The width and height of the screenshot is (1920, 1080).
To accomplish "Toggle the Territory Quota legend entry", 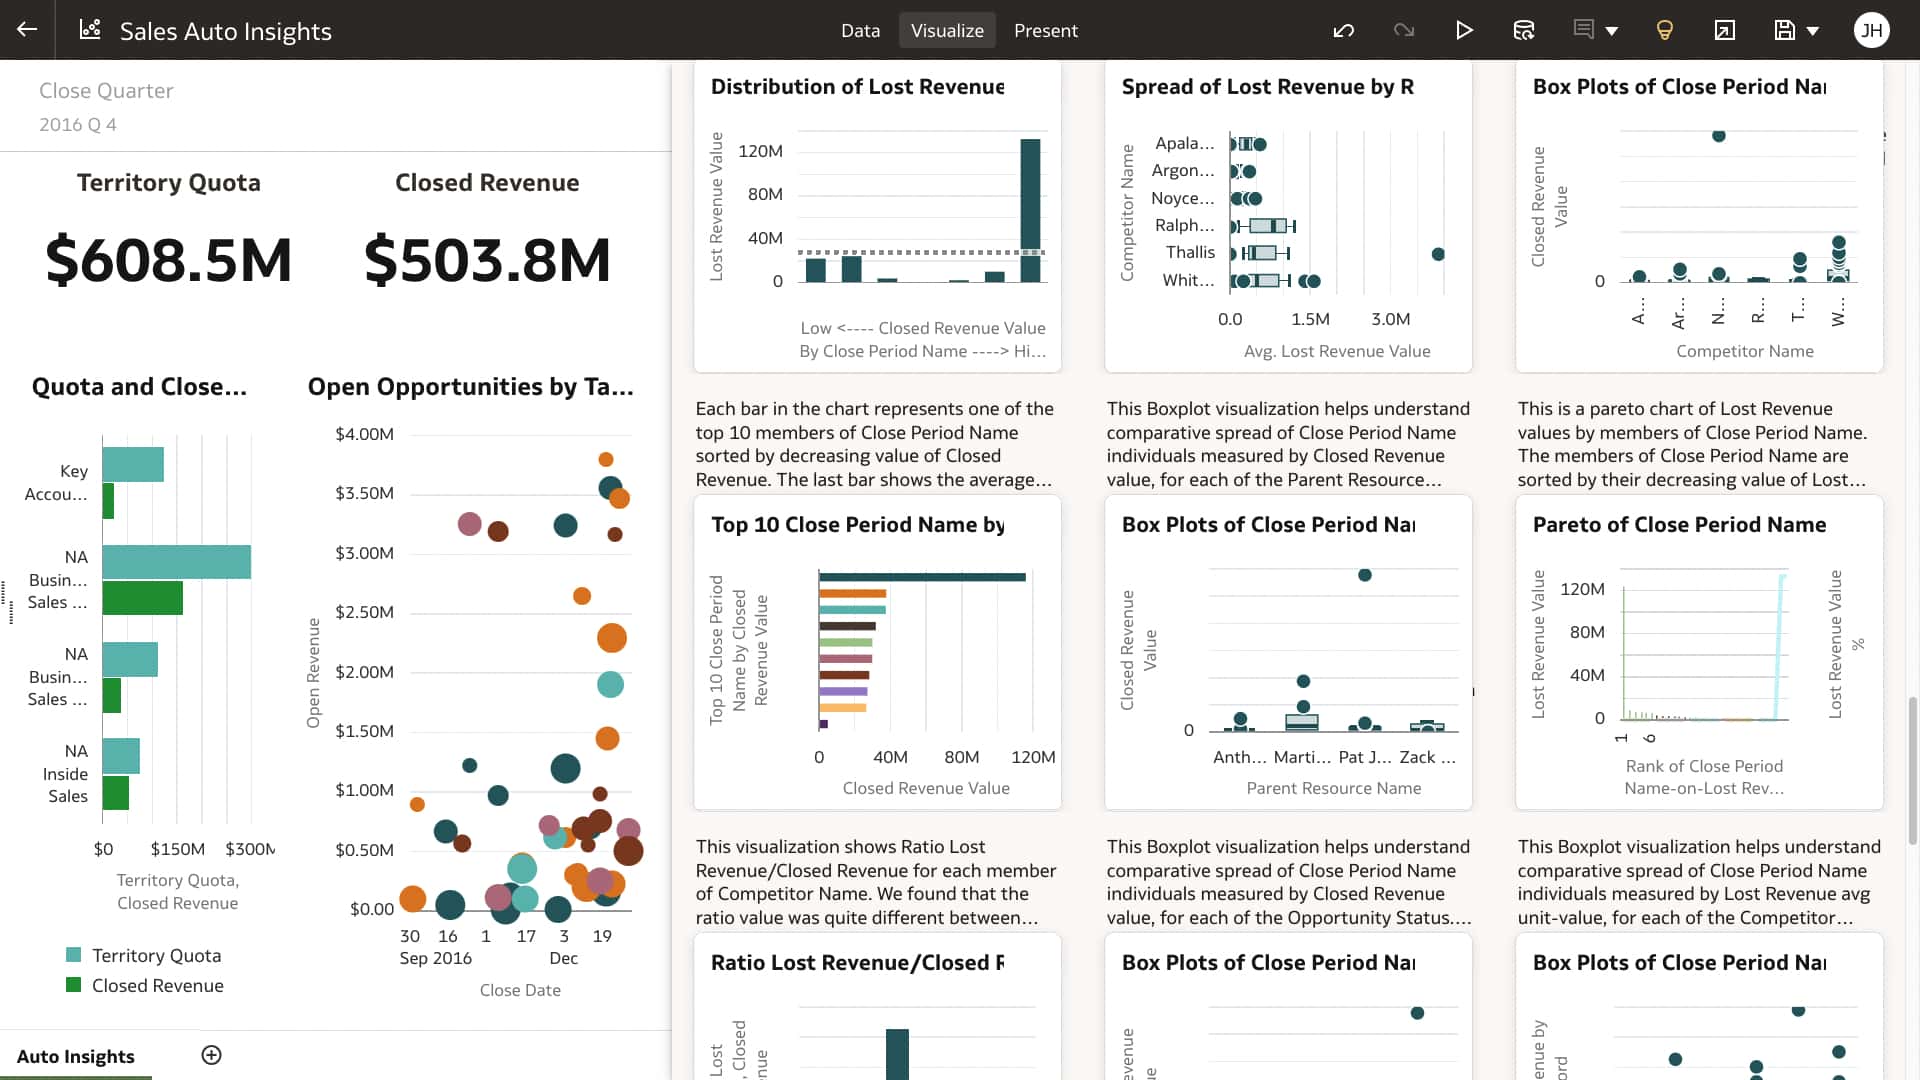I will (x=144, y=955).
